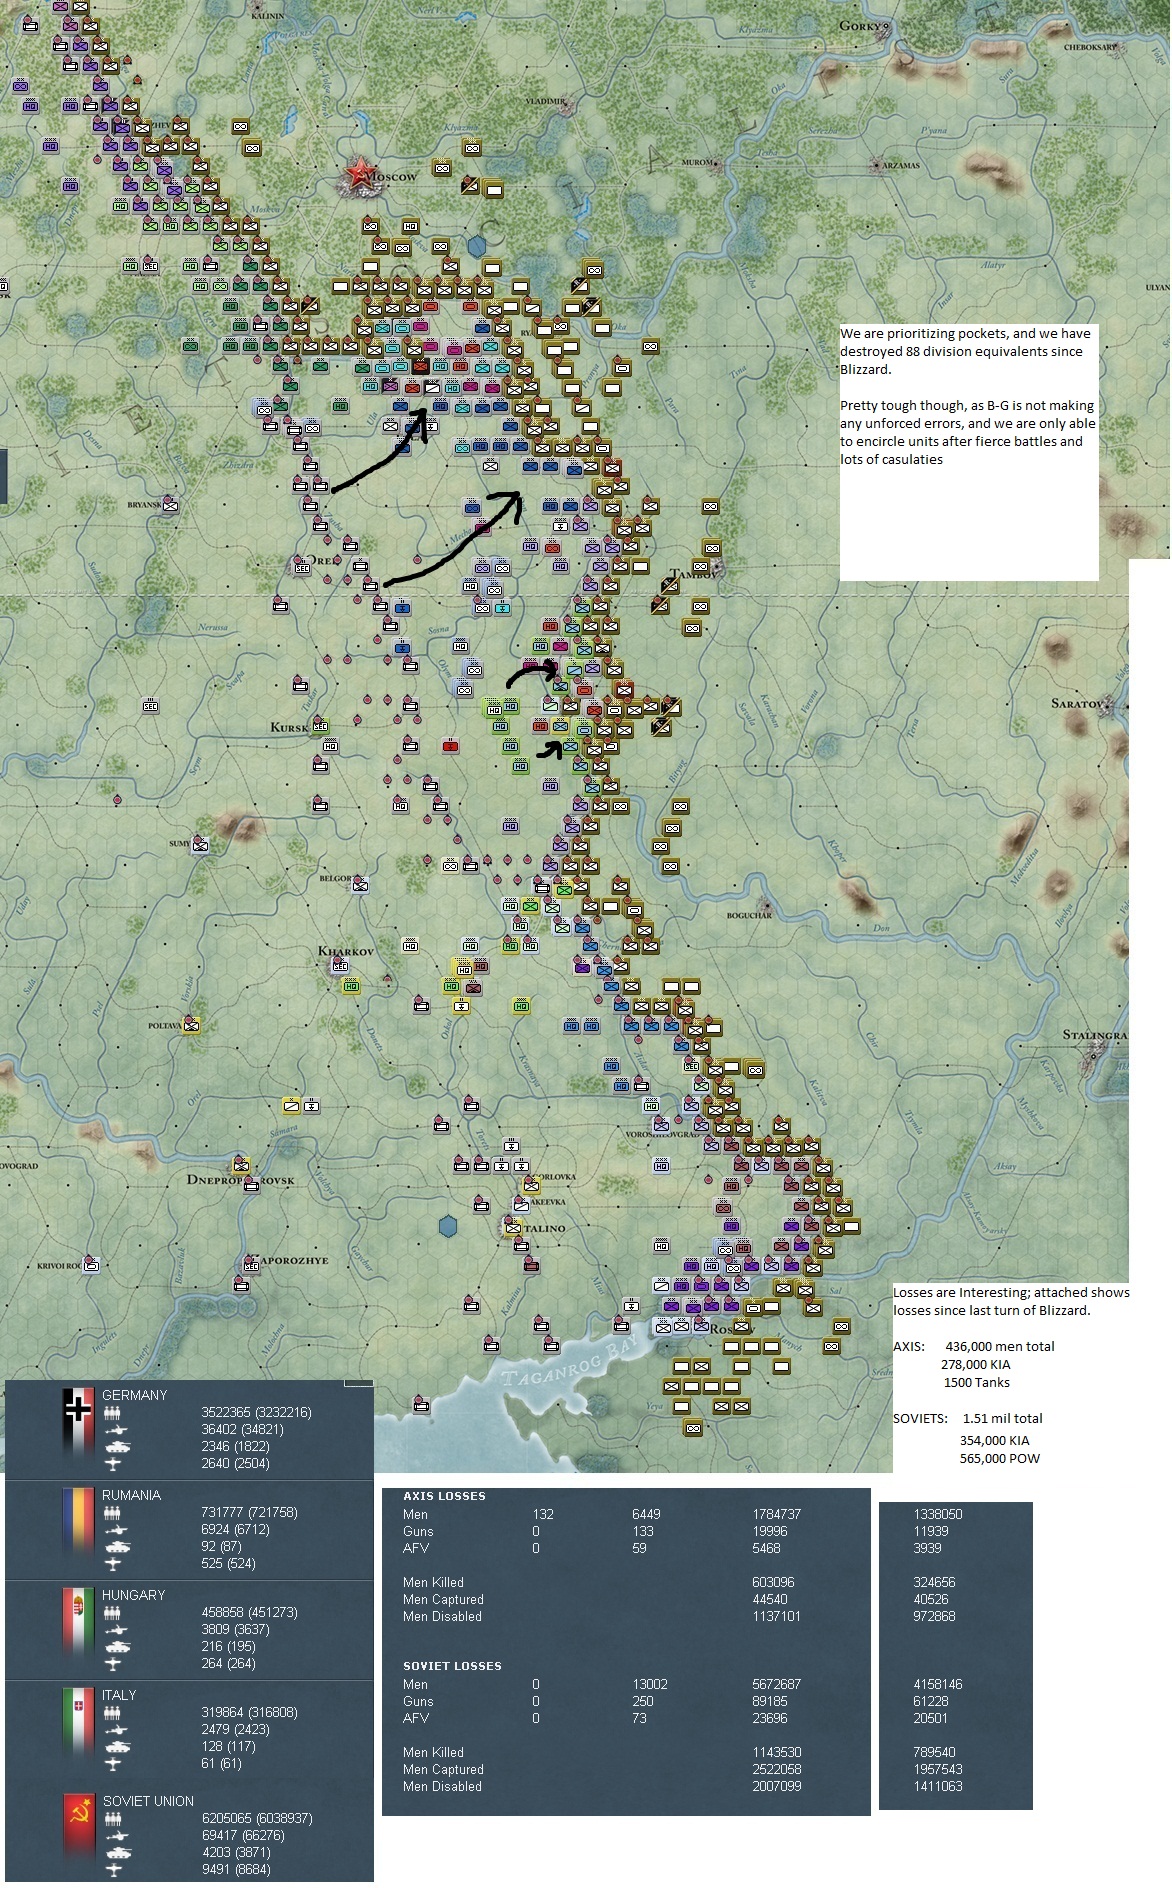1172x1888 pixels.
Task: Select the Rumania flag icon
Action: [77, 1527]
